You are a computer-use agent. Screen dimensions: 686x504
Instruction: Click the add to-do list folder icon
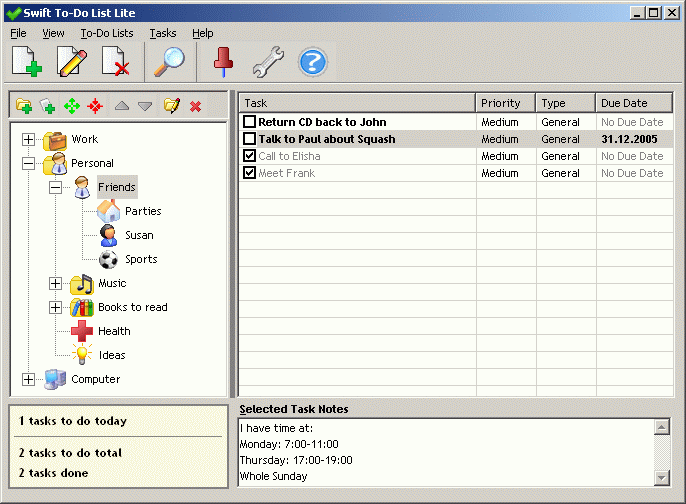[24, 106]
